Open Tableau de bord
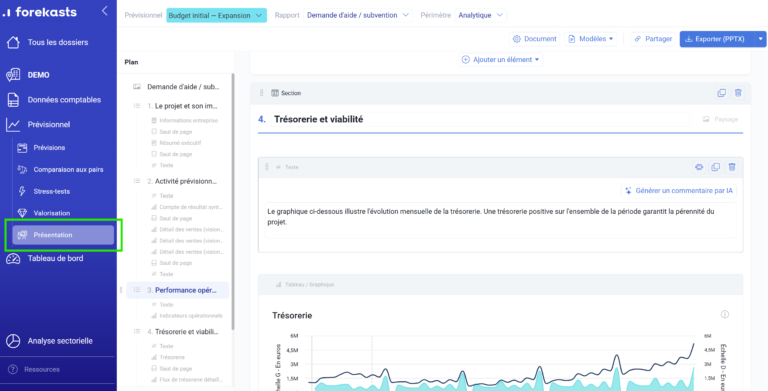The image size is (768, 391). click(45, 258)
